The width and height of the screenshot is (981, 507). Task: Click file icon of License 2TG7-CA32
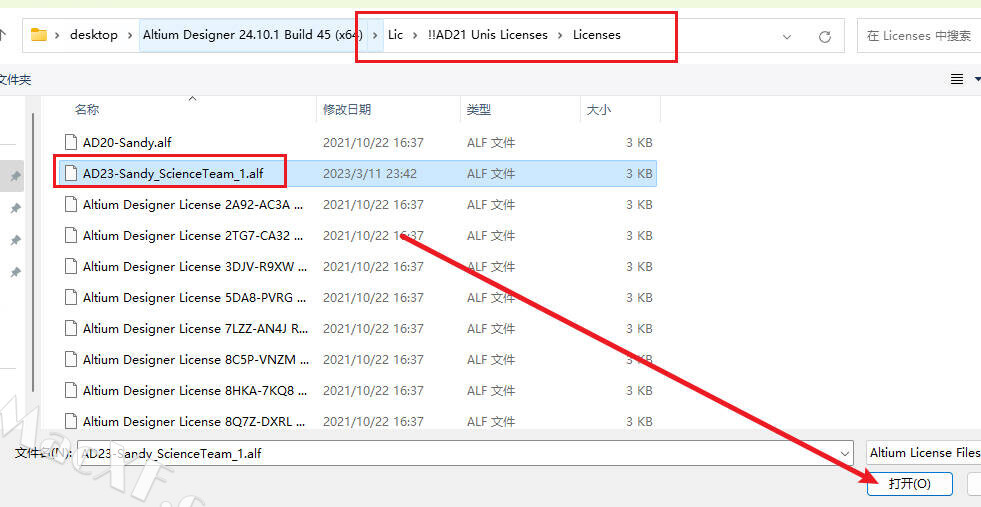(x=71, y=235)
